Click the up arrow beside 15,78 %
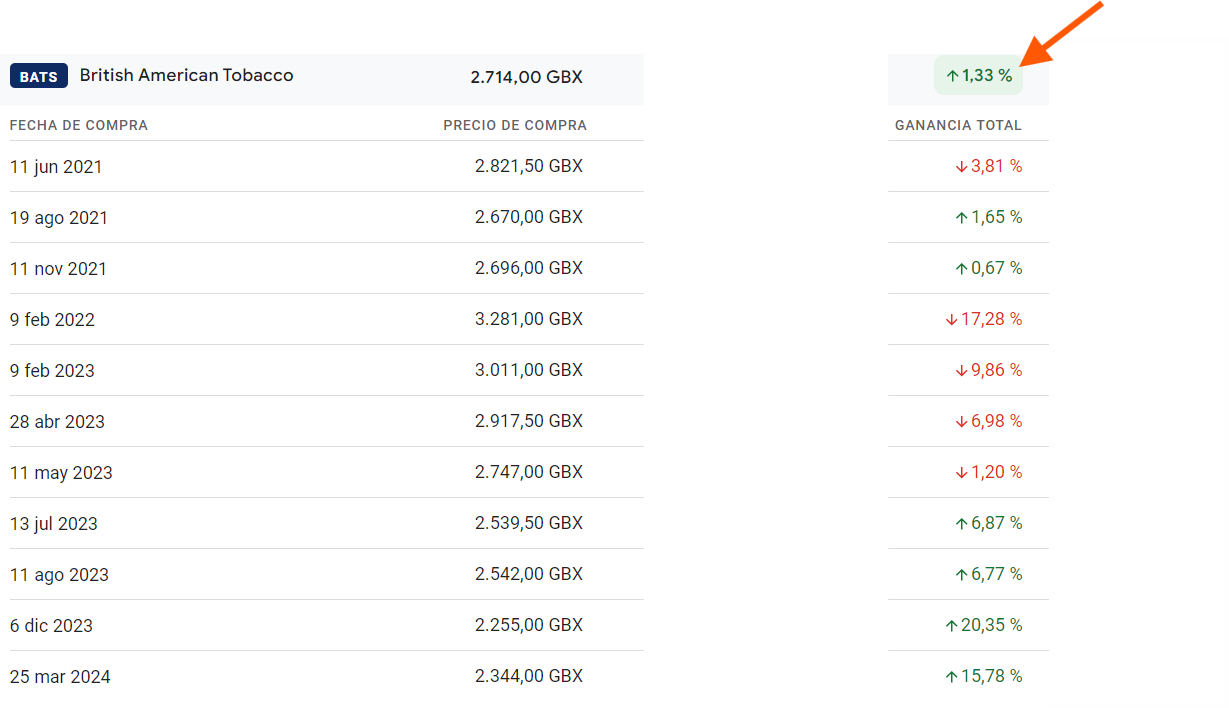The image size is (1229, 708). [x=952, y=677]
